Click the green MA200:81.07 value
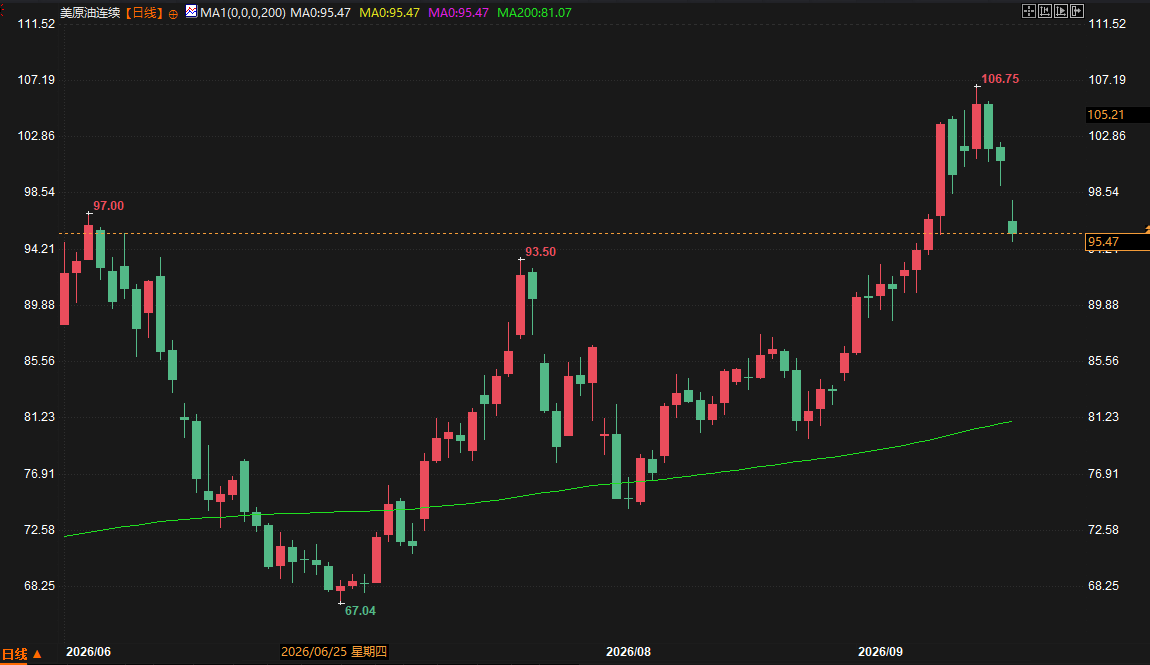This screenshot has height=665, width=1150. (x=534, y=12)
